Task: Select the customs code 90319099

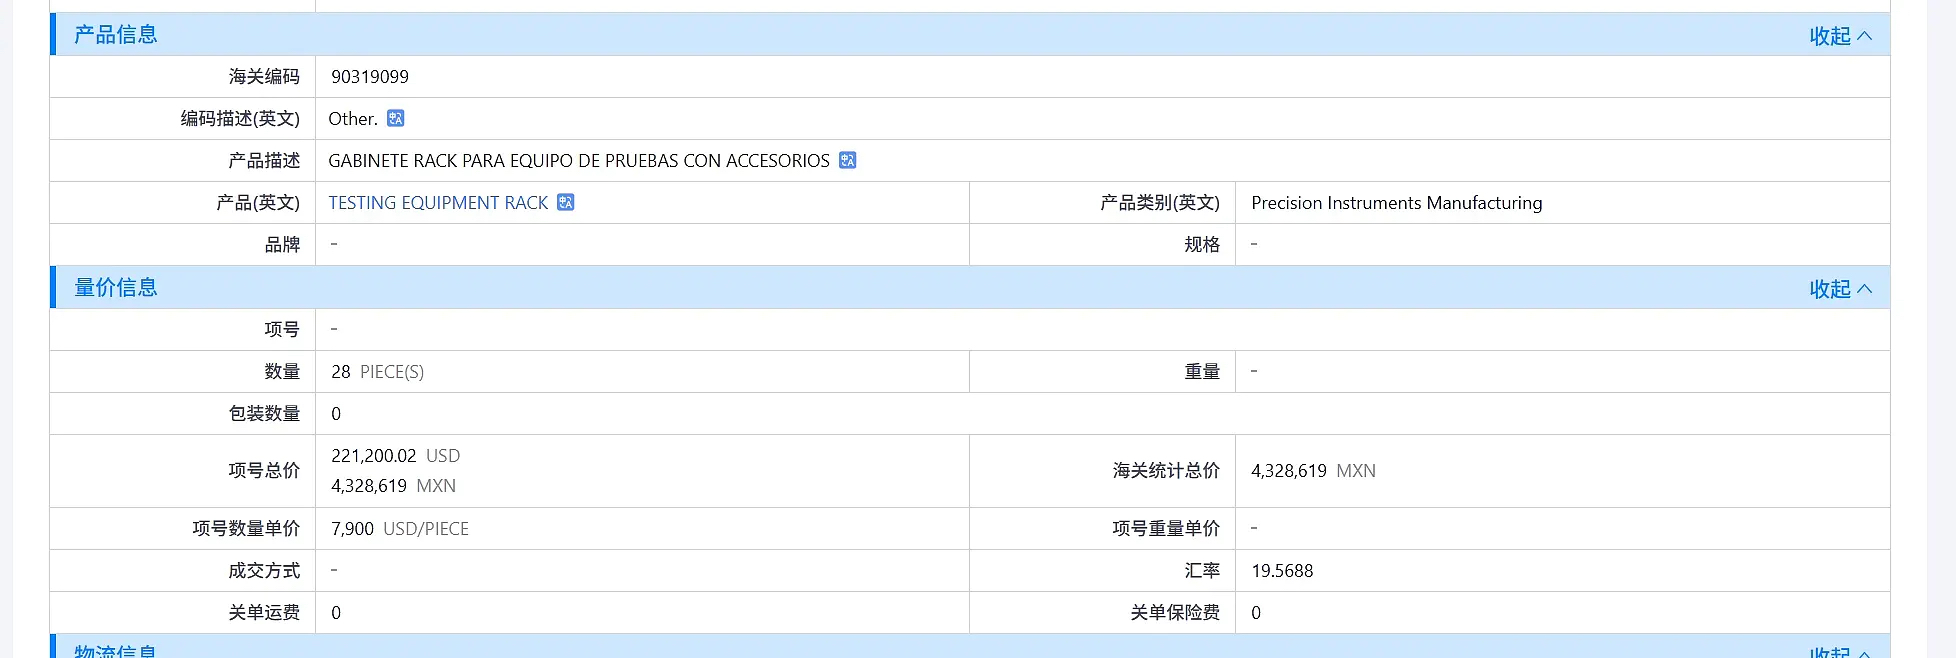Action: (370, 77)
